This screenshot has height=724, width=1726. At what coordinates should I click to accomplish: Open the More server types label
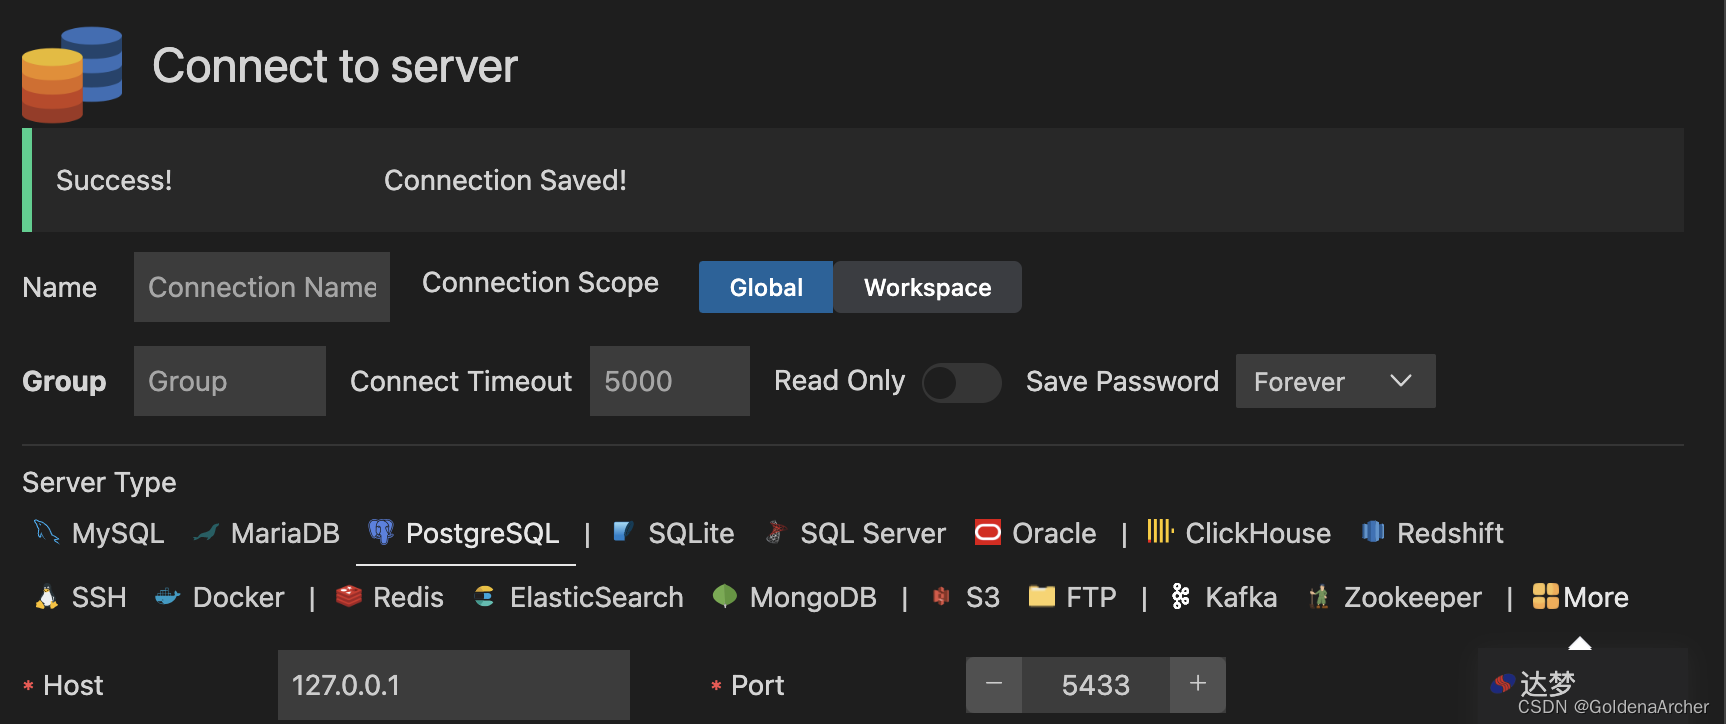[x=1596, y=597]
